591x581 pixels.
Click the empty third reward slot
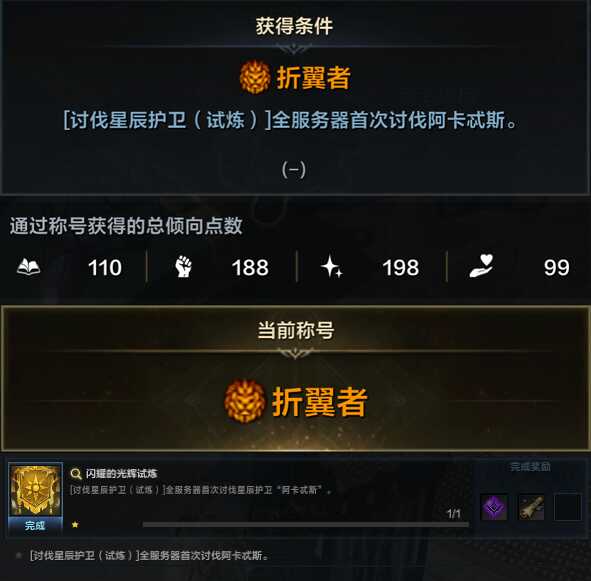pos(568,507)
